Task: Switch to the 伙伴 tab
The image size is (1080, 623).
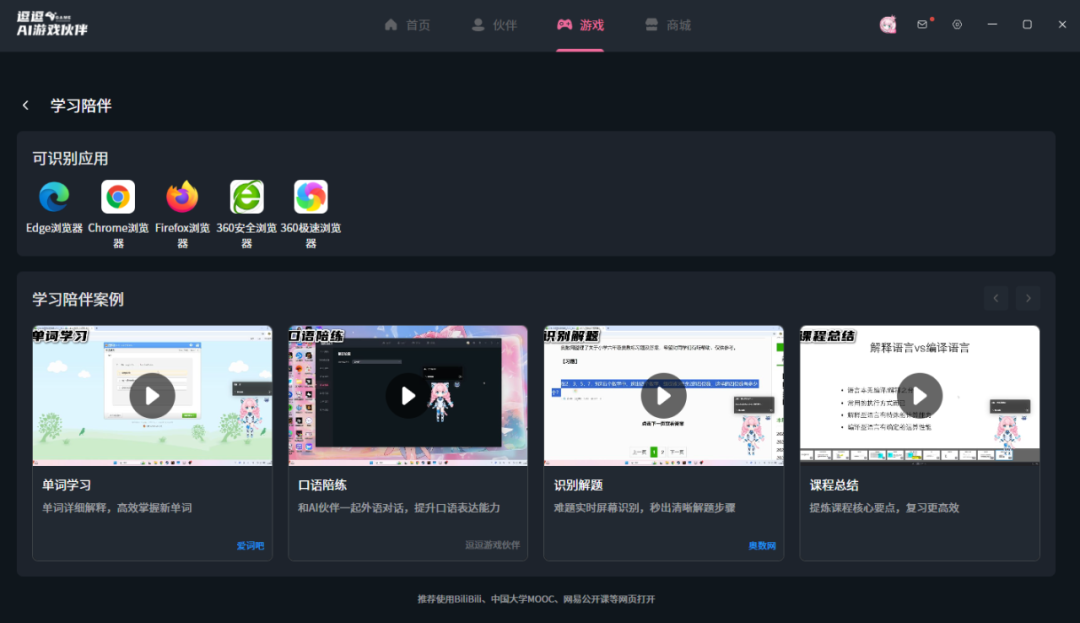Action: tap(494, 24)
